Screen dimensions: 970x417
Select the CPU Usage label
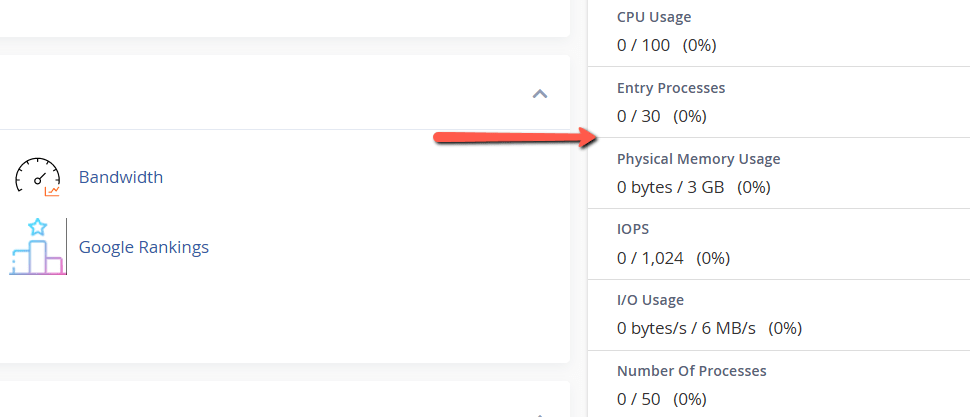coord(654,17)
